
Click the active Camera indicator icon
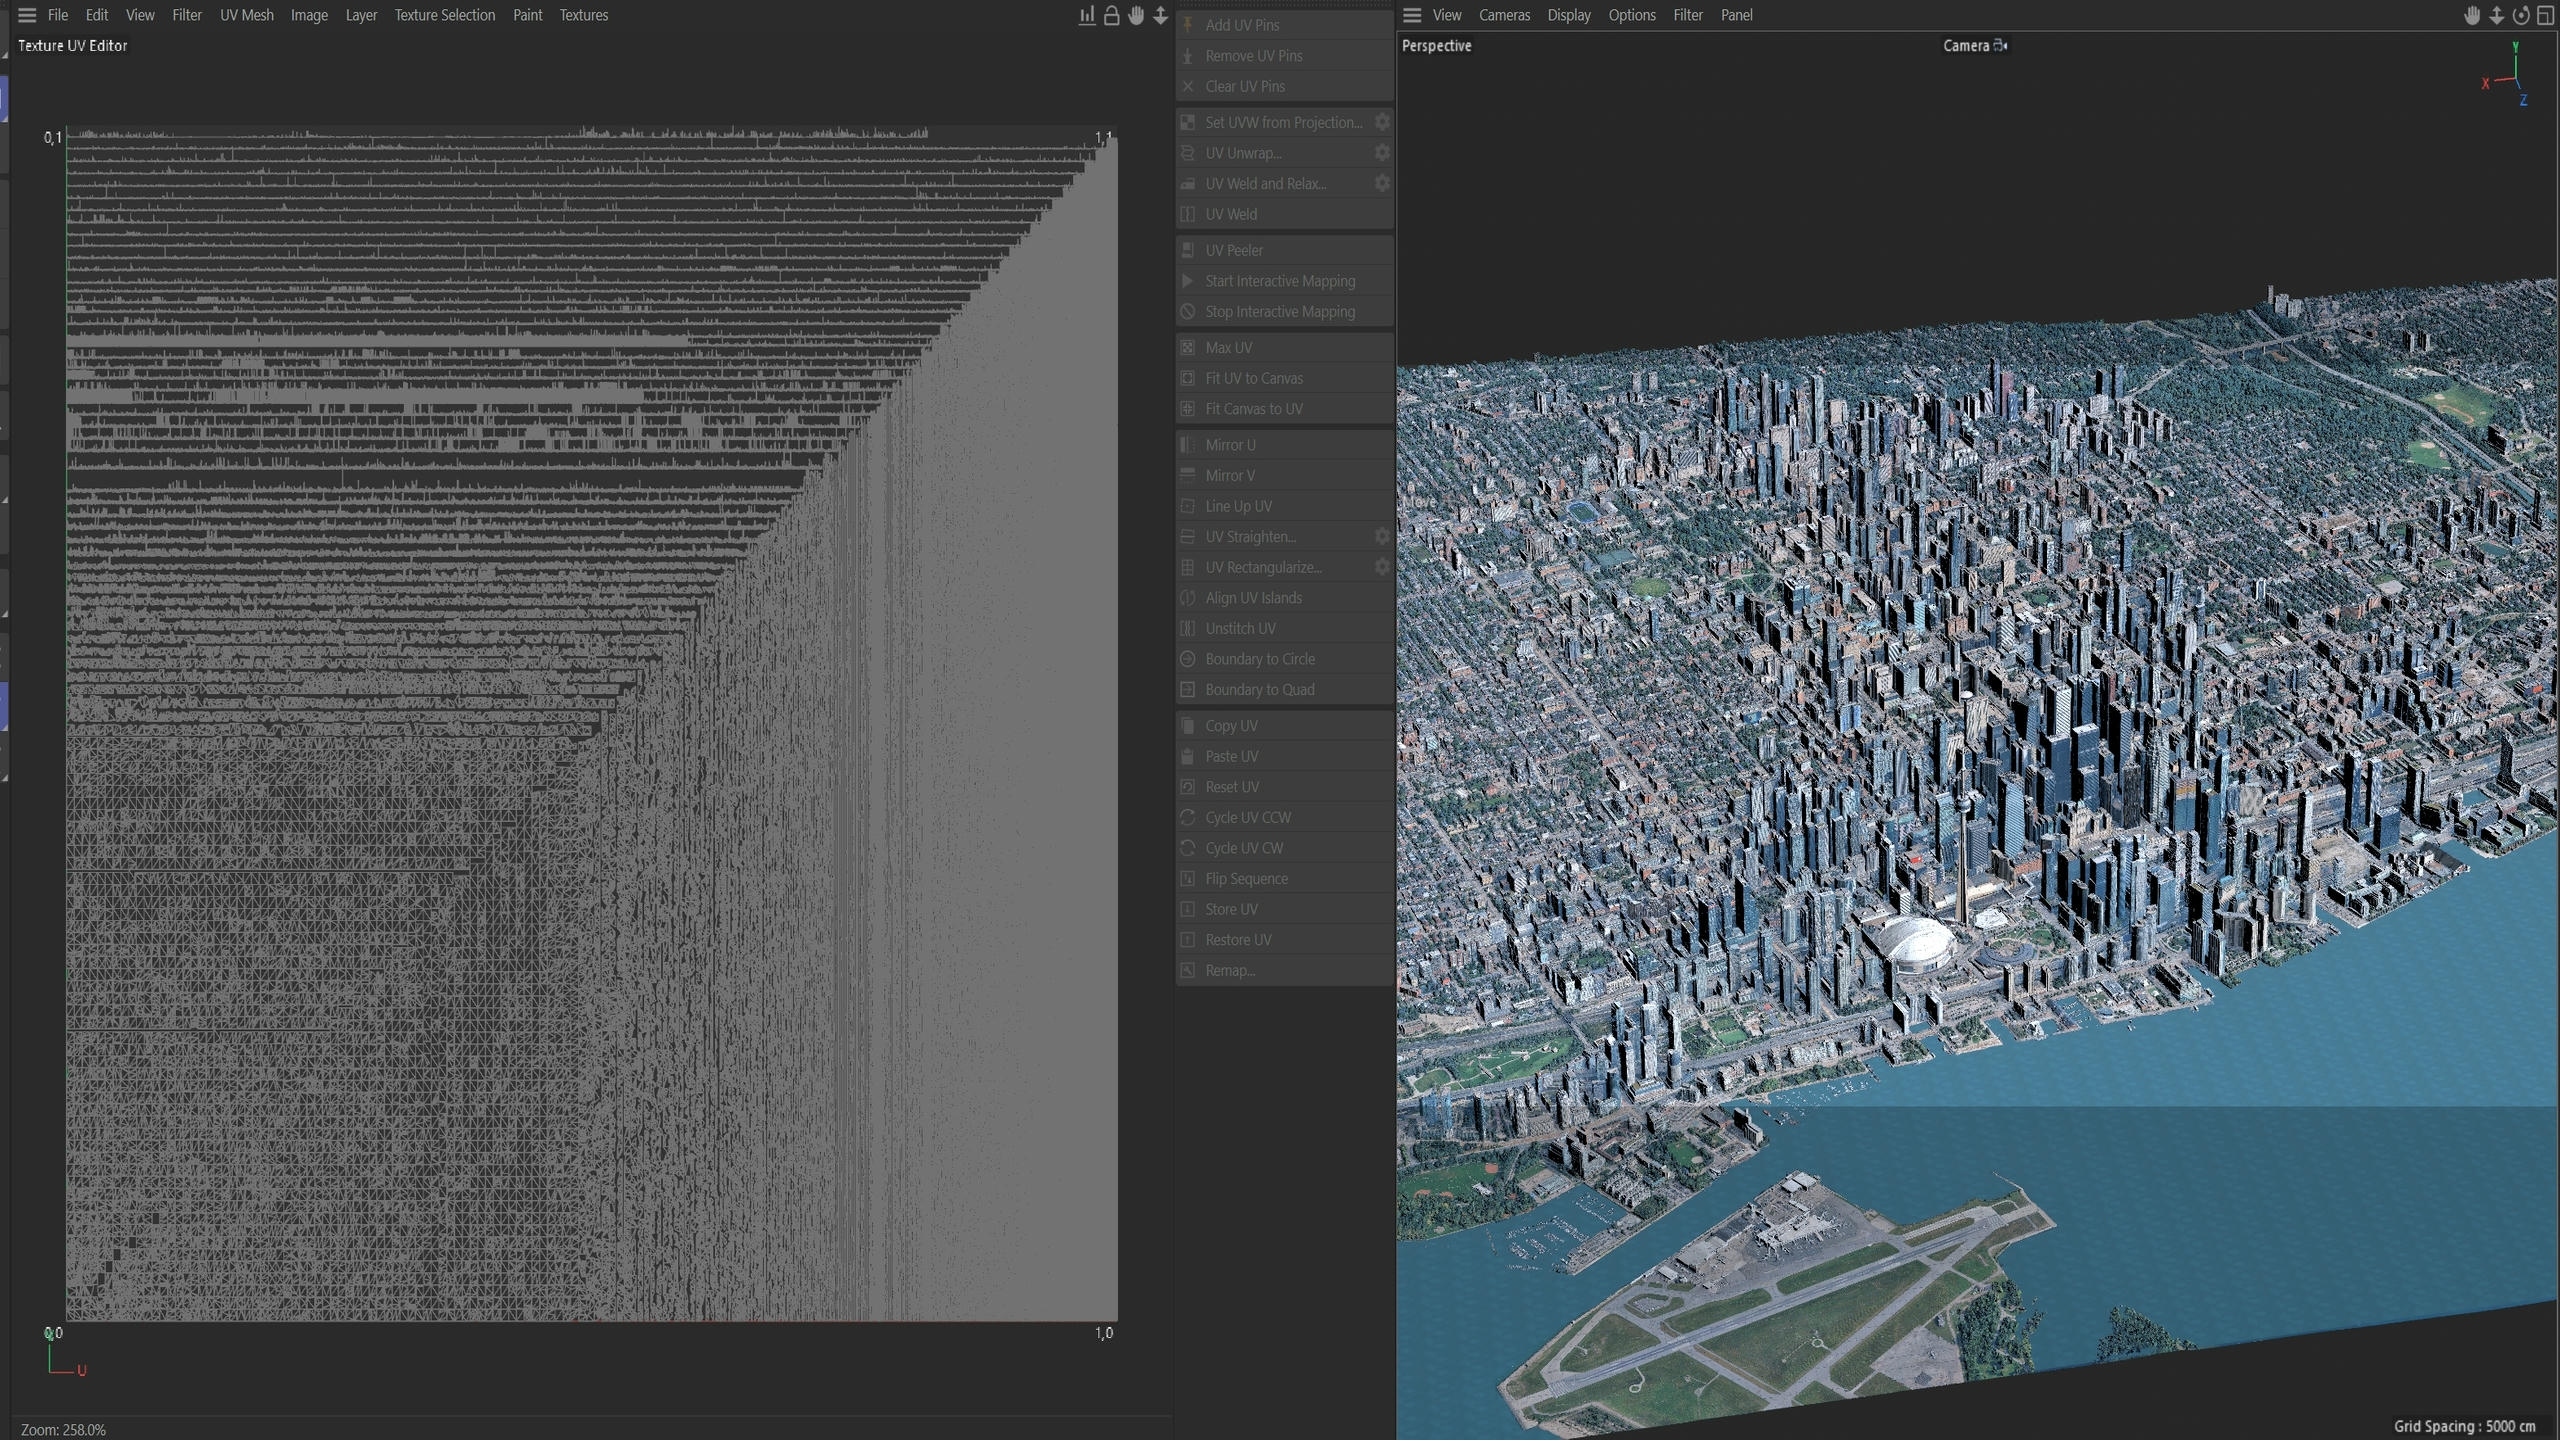[x=2000, y=45]
